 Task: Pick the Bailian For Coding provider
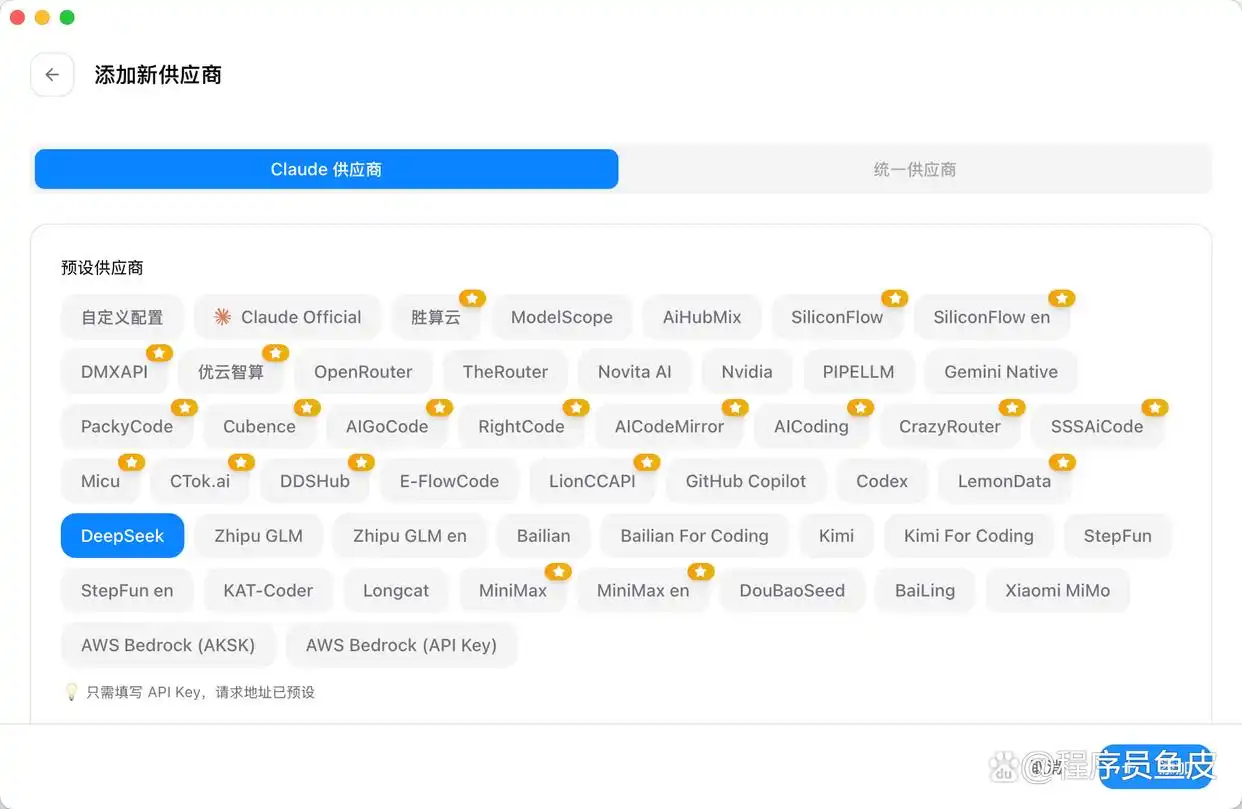click(x=694, y=536)
